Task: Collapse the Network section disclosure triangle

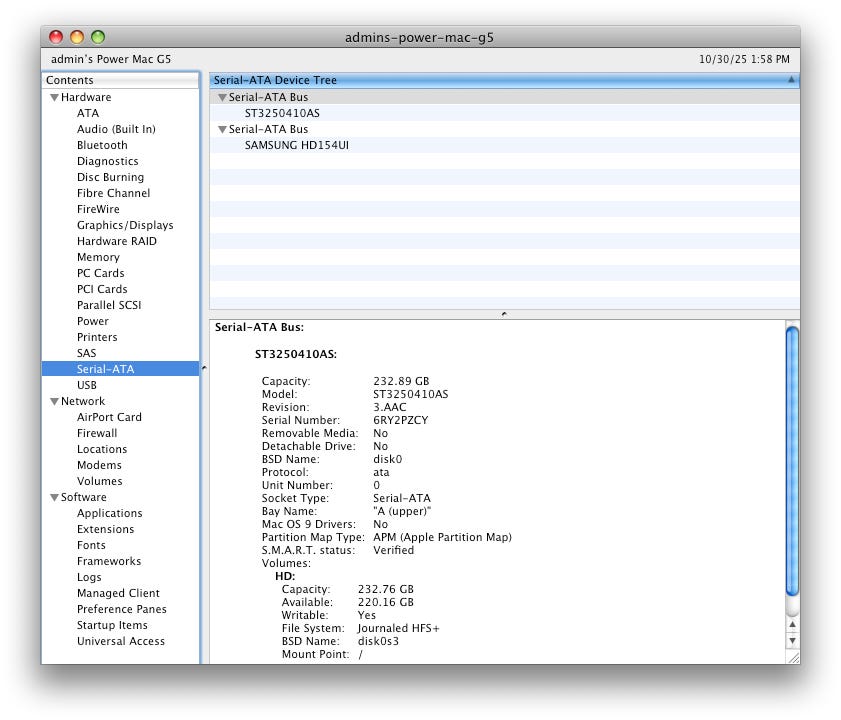Action: pos(54,402)
